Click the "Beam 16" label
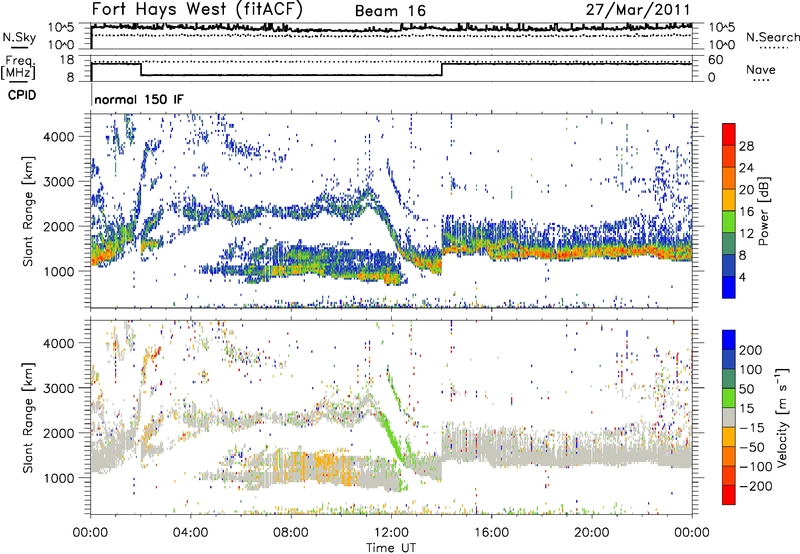Screen dimensions: 800x554 tap(390, 11)
